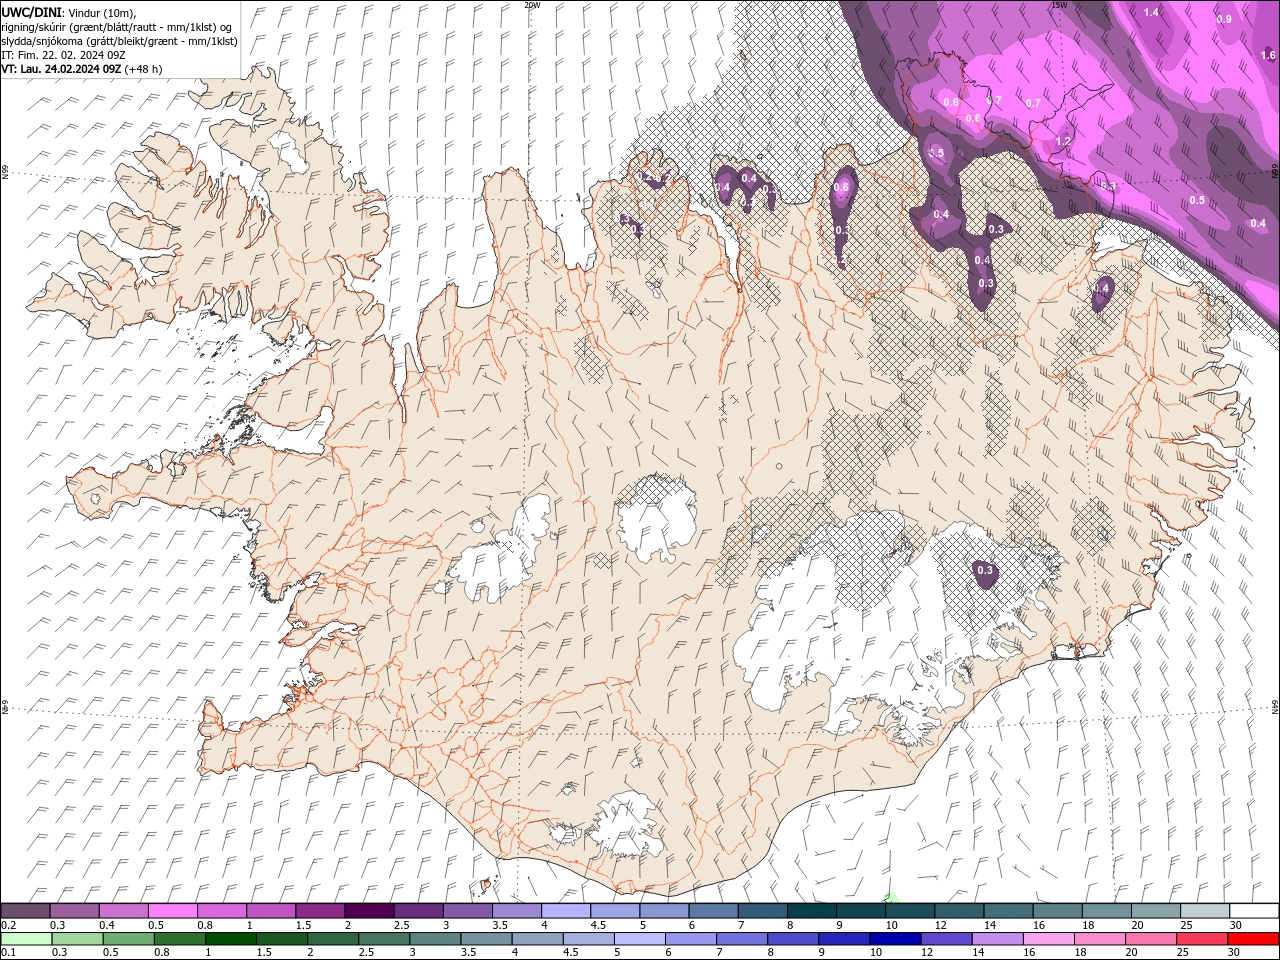1280x960 pixels.
Task: Click the '15W' longitude label at top
Action: click(1059, 5)
